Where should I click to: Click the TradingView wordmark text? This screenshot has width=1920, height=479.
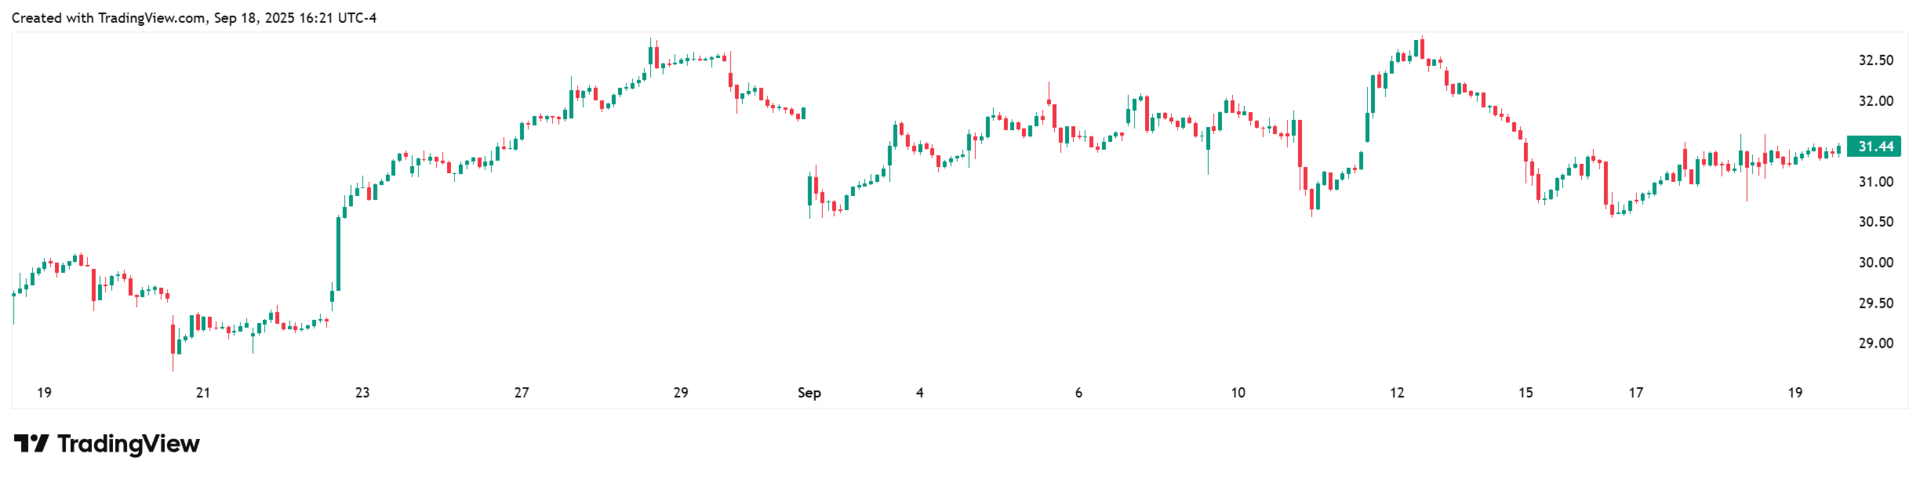(128, 444)
